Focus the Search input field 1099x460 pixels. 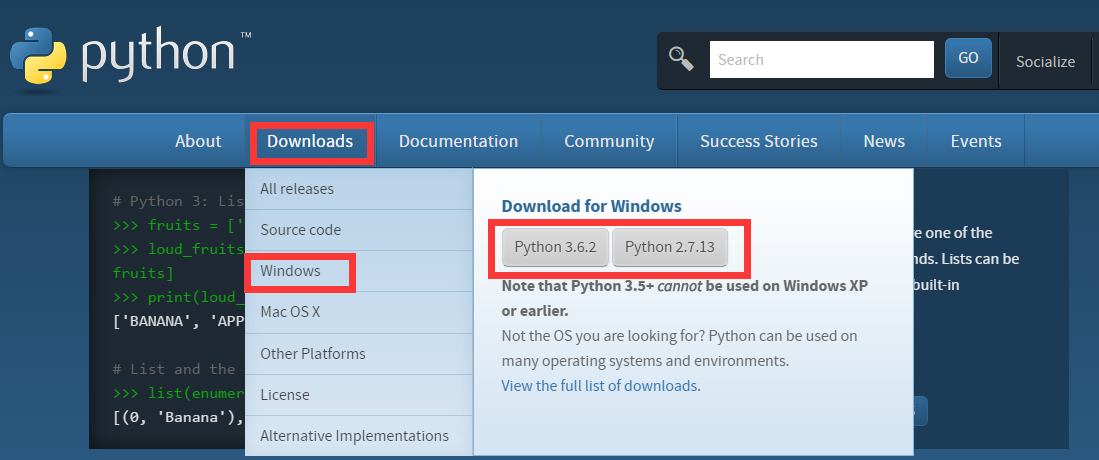(821, 60)
